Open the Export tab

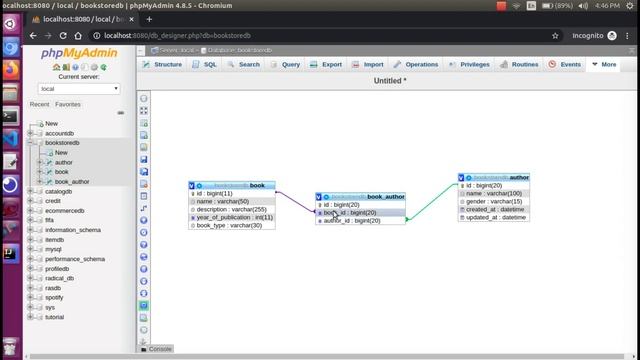(326, 64)
